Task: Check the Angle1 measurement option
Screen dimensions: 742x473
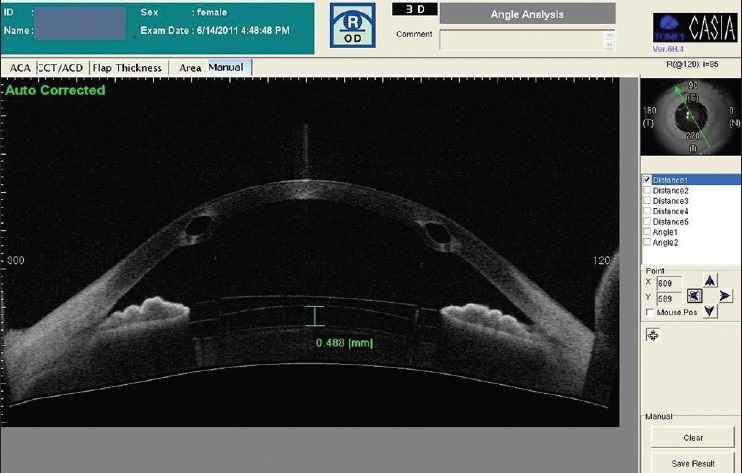Action: point(648,232)
